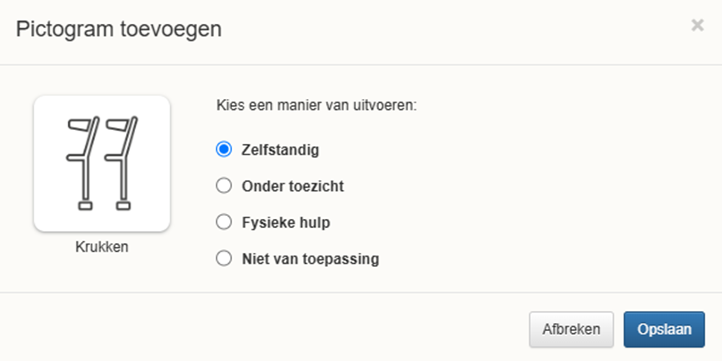The height and width of the screenshot is (361, 722).
Task: Save with the Opslaan button
Action: click(664, 329)
